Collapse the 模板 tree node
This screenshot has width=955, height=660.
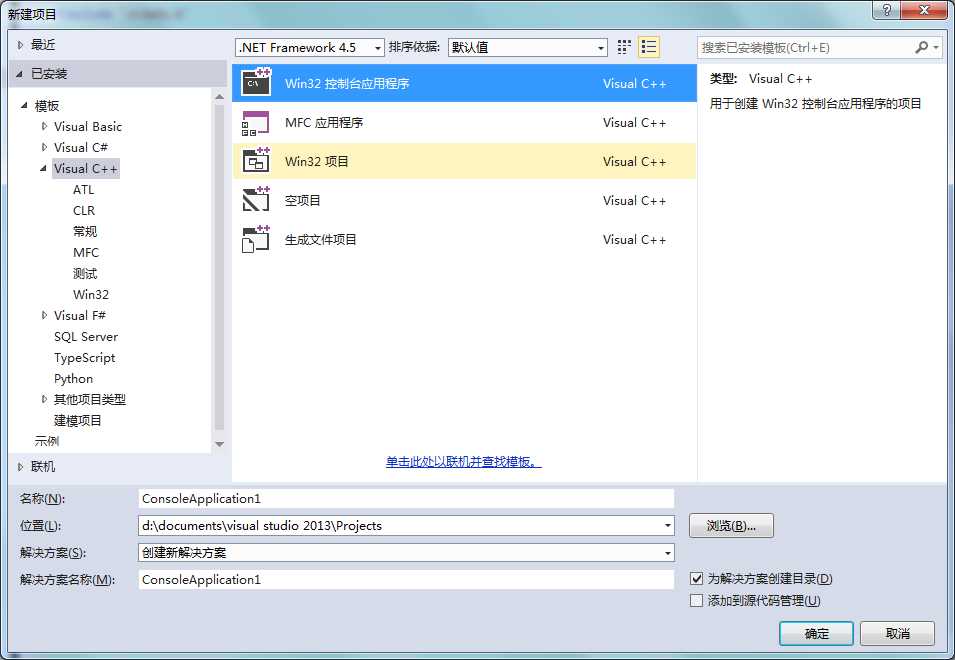[24, 105]
